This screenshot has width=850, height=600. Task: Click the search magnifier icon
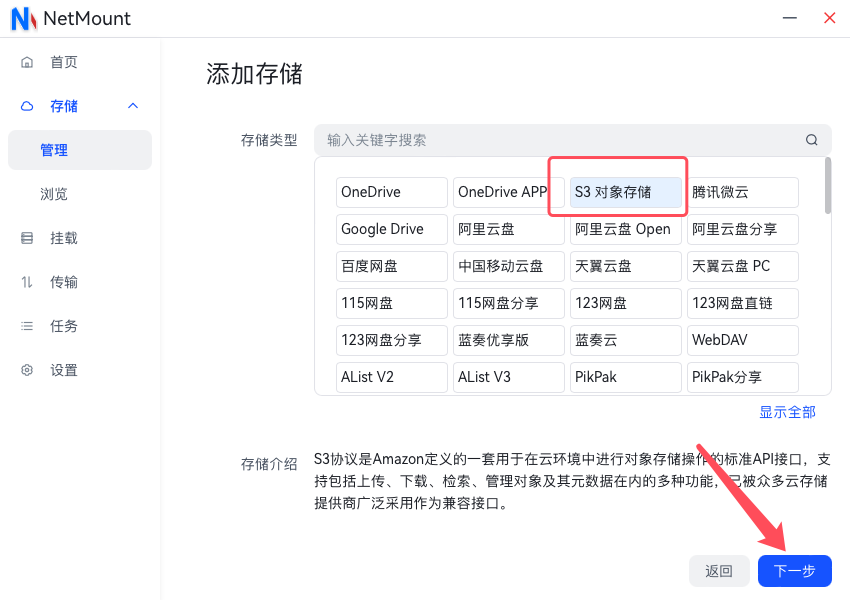click(x=812, y=140)
